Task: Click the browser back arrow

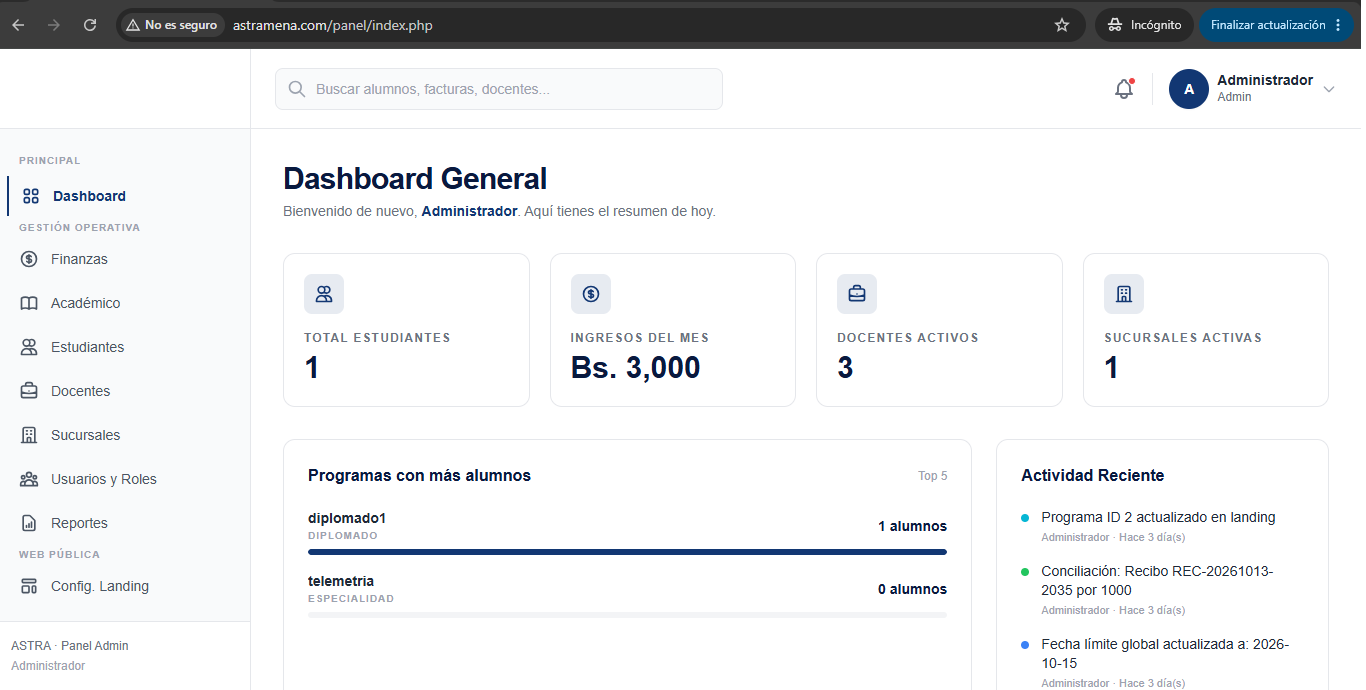Action: [x=18, y=25]
